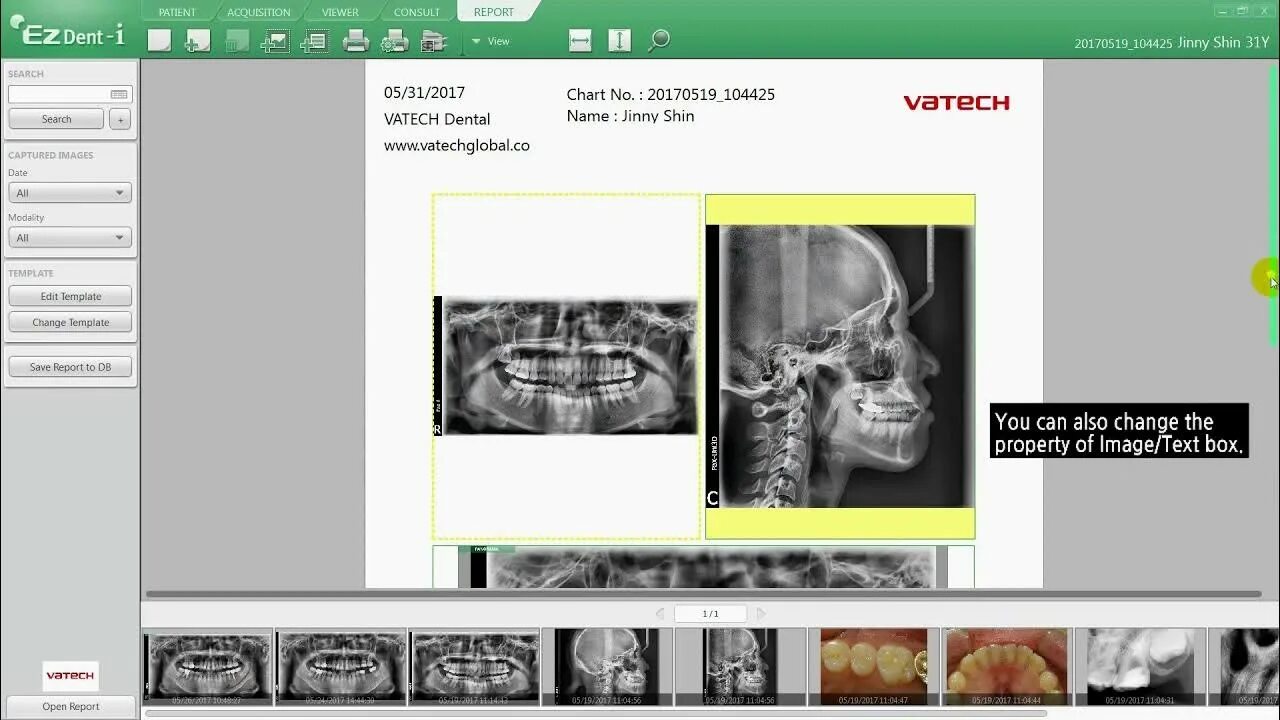Select upper arch photo thumbnail 11:04:44
This screenshot has width=1280, height=720.
click(1006, 667)
